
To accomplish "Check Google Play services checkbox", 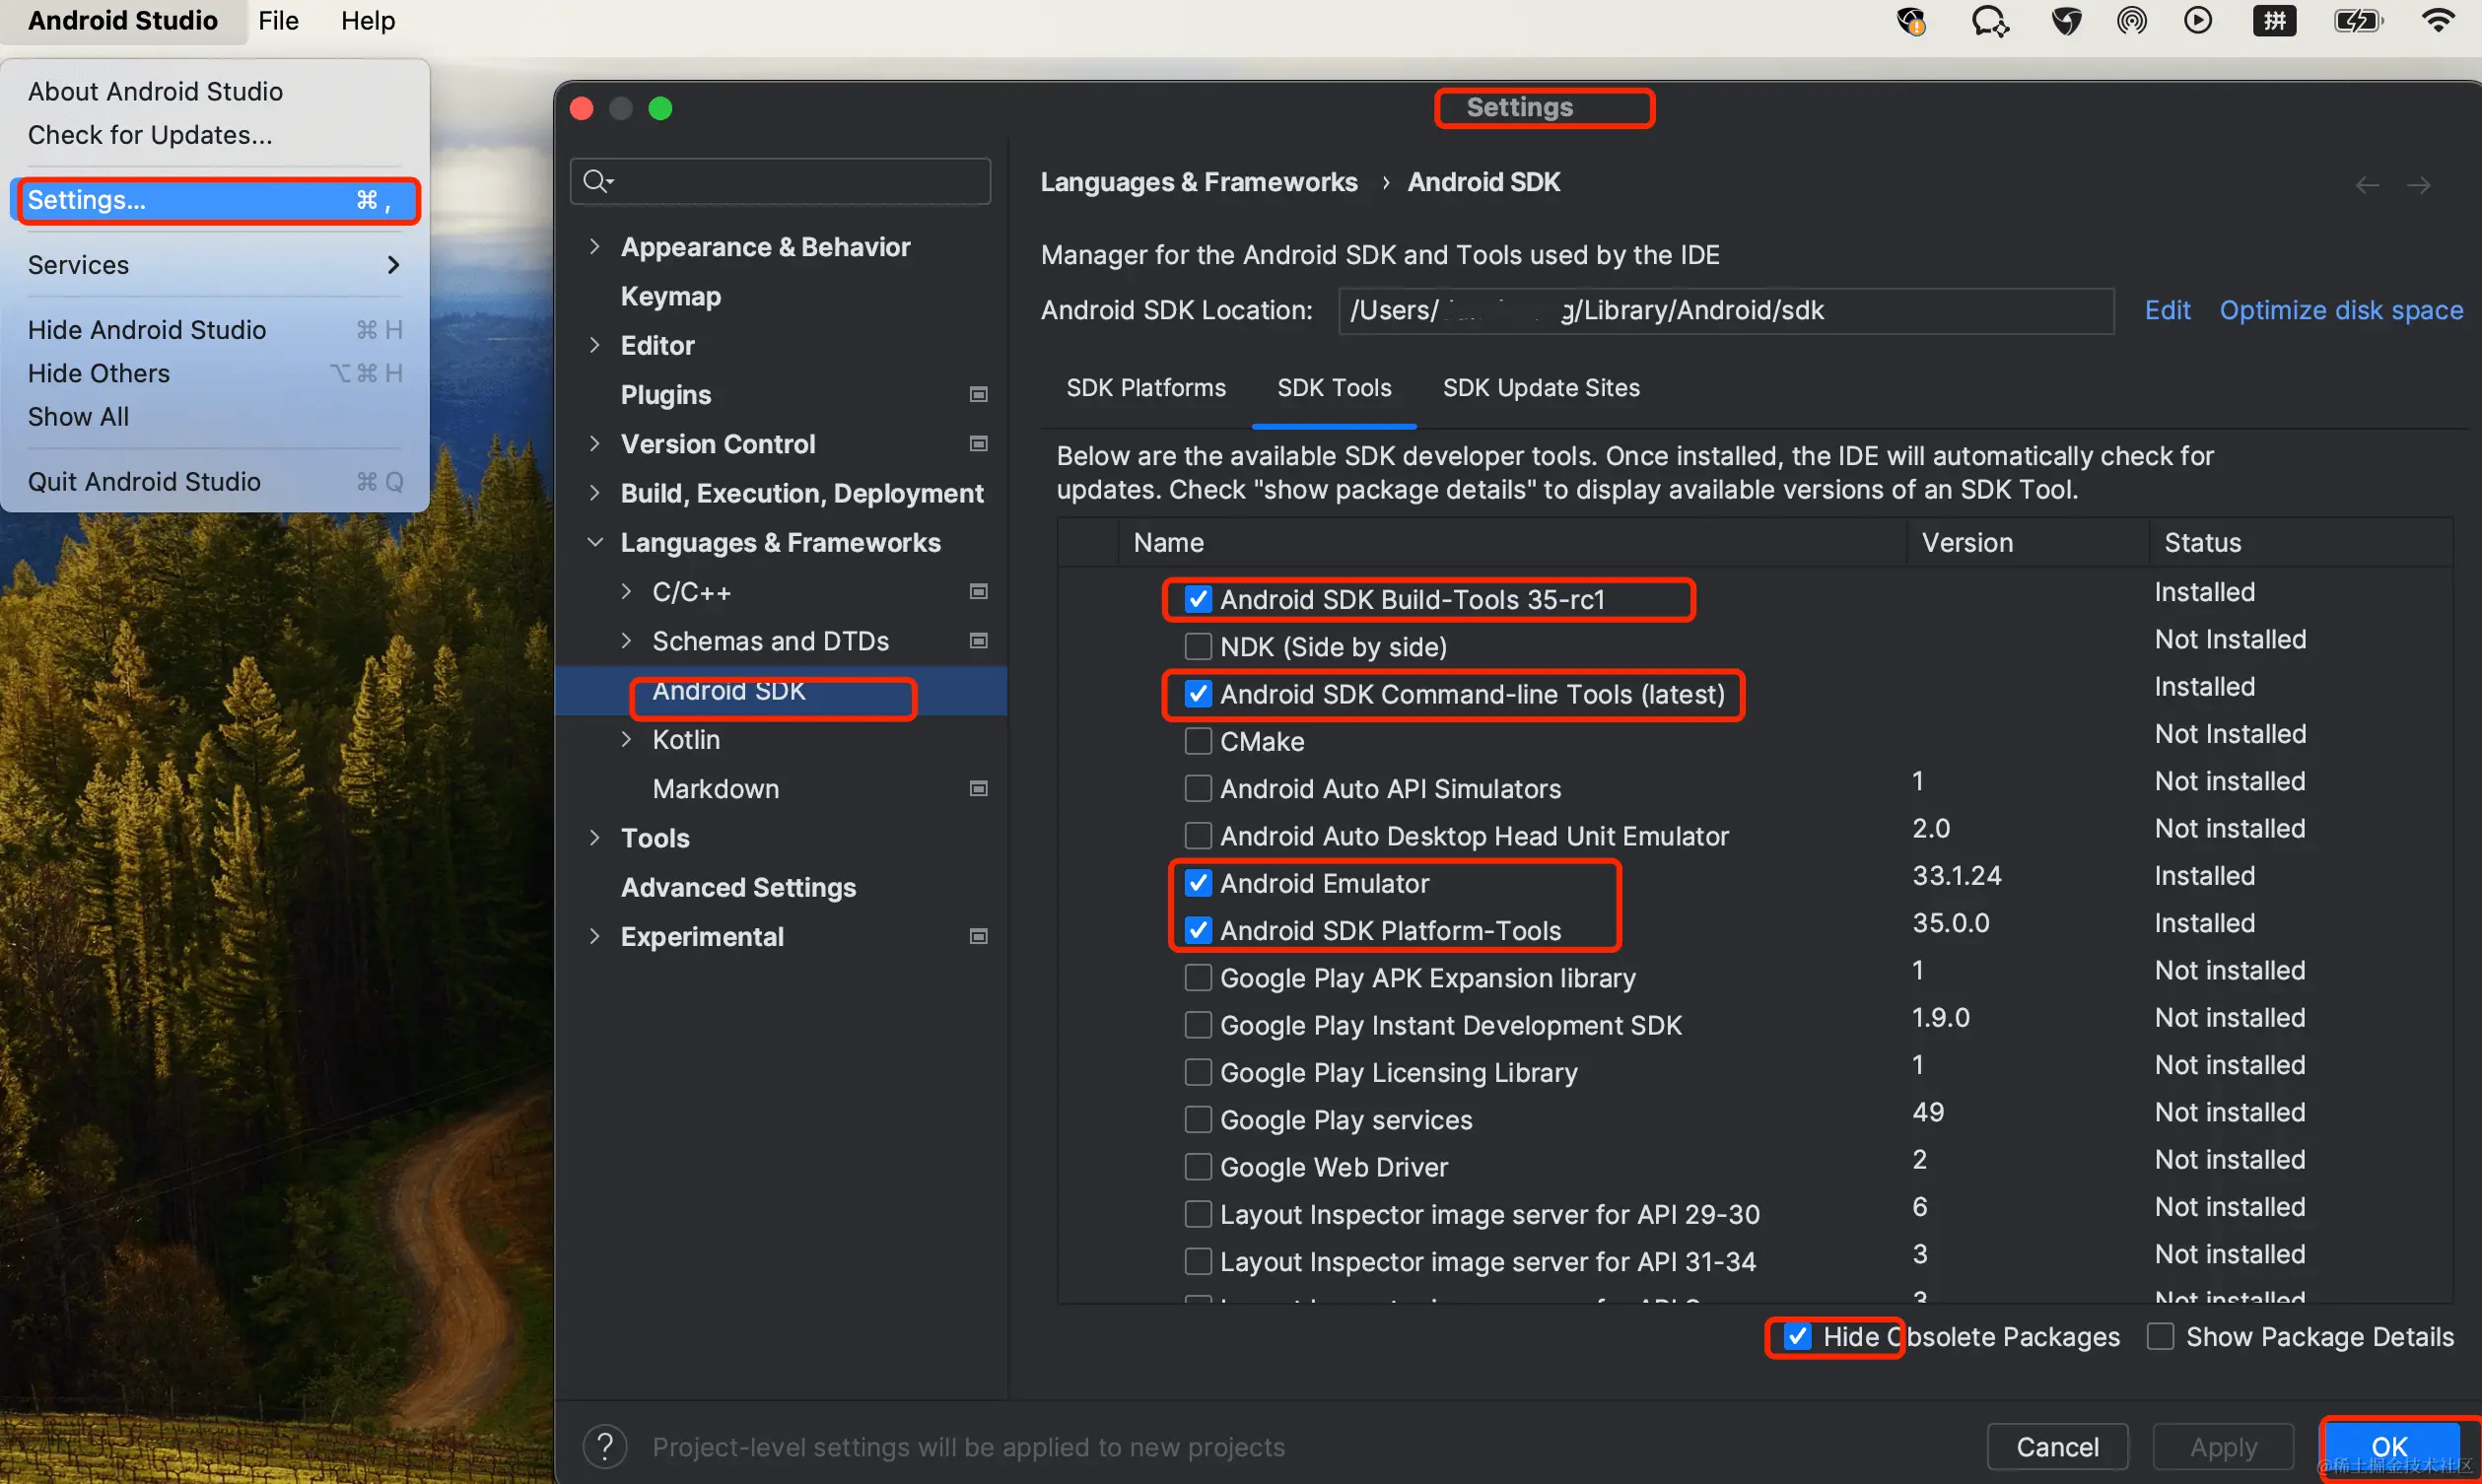I will (x=1198, y=1119).
